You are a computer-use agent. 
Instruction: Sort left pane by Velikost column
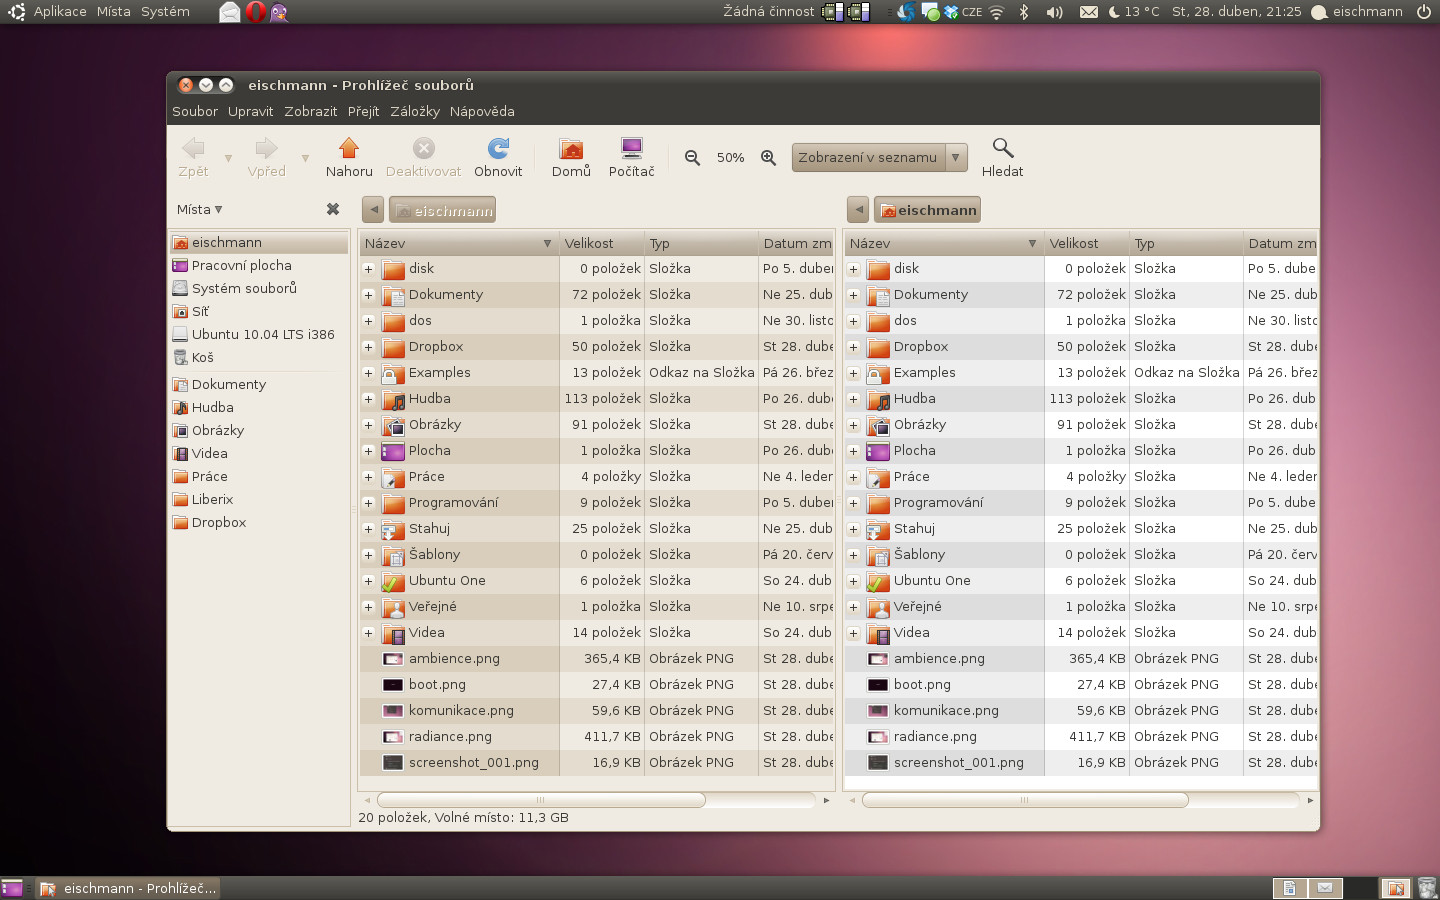(589, 243)
